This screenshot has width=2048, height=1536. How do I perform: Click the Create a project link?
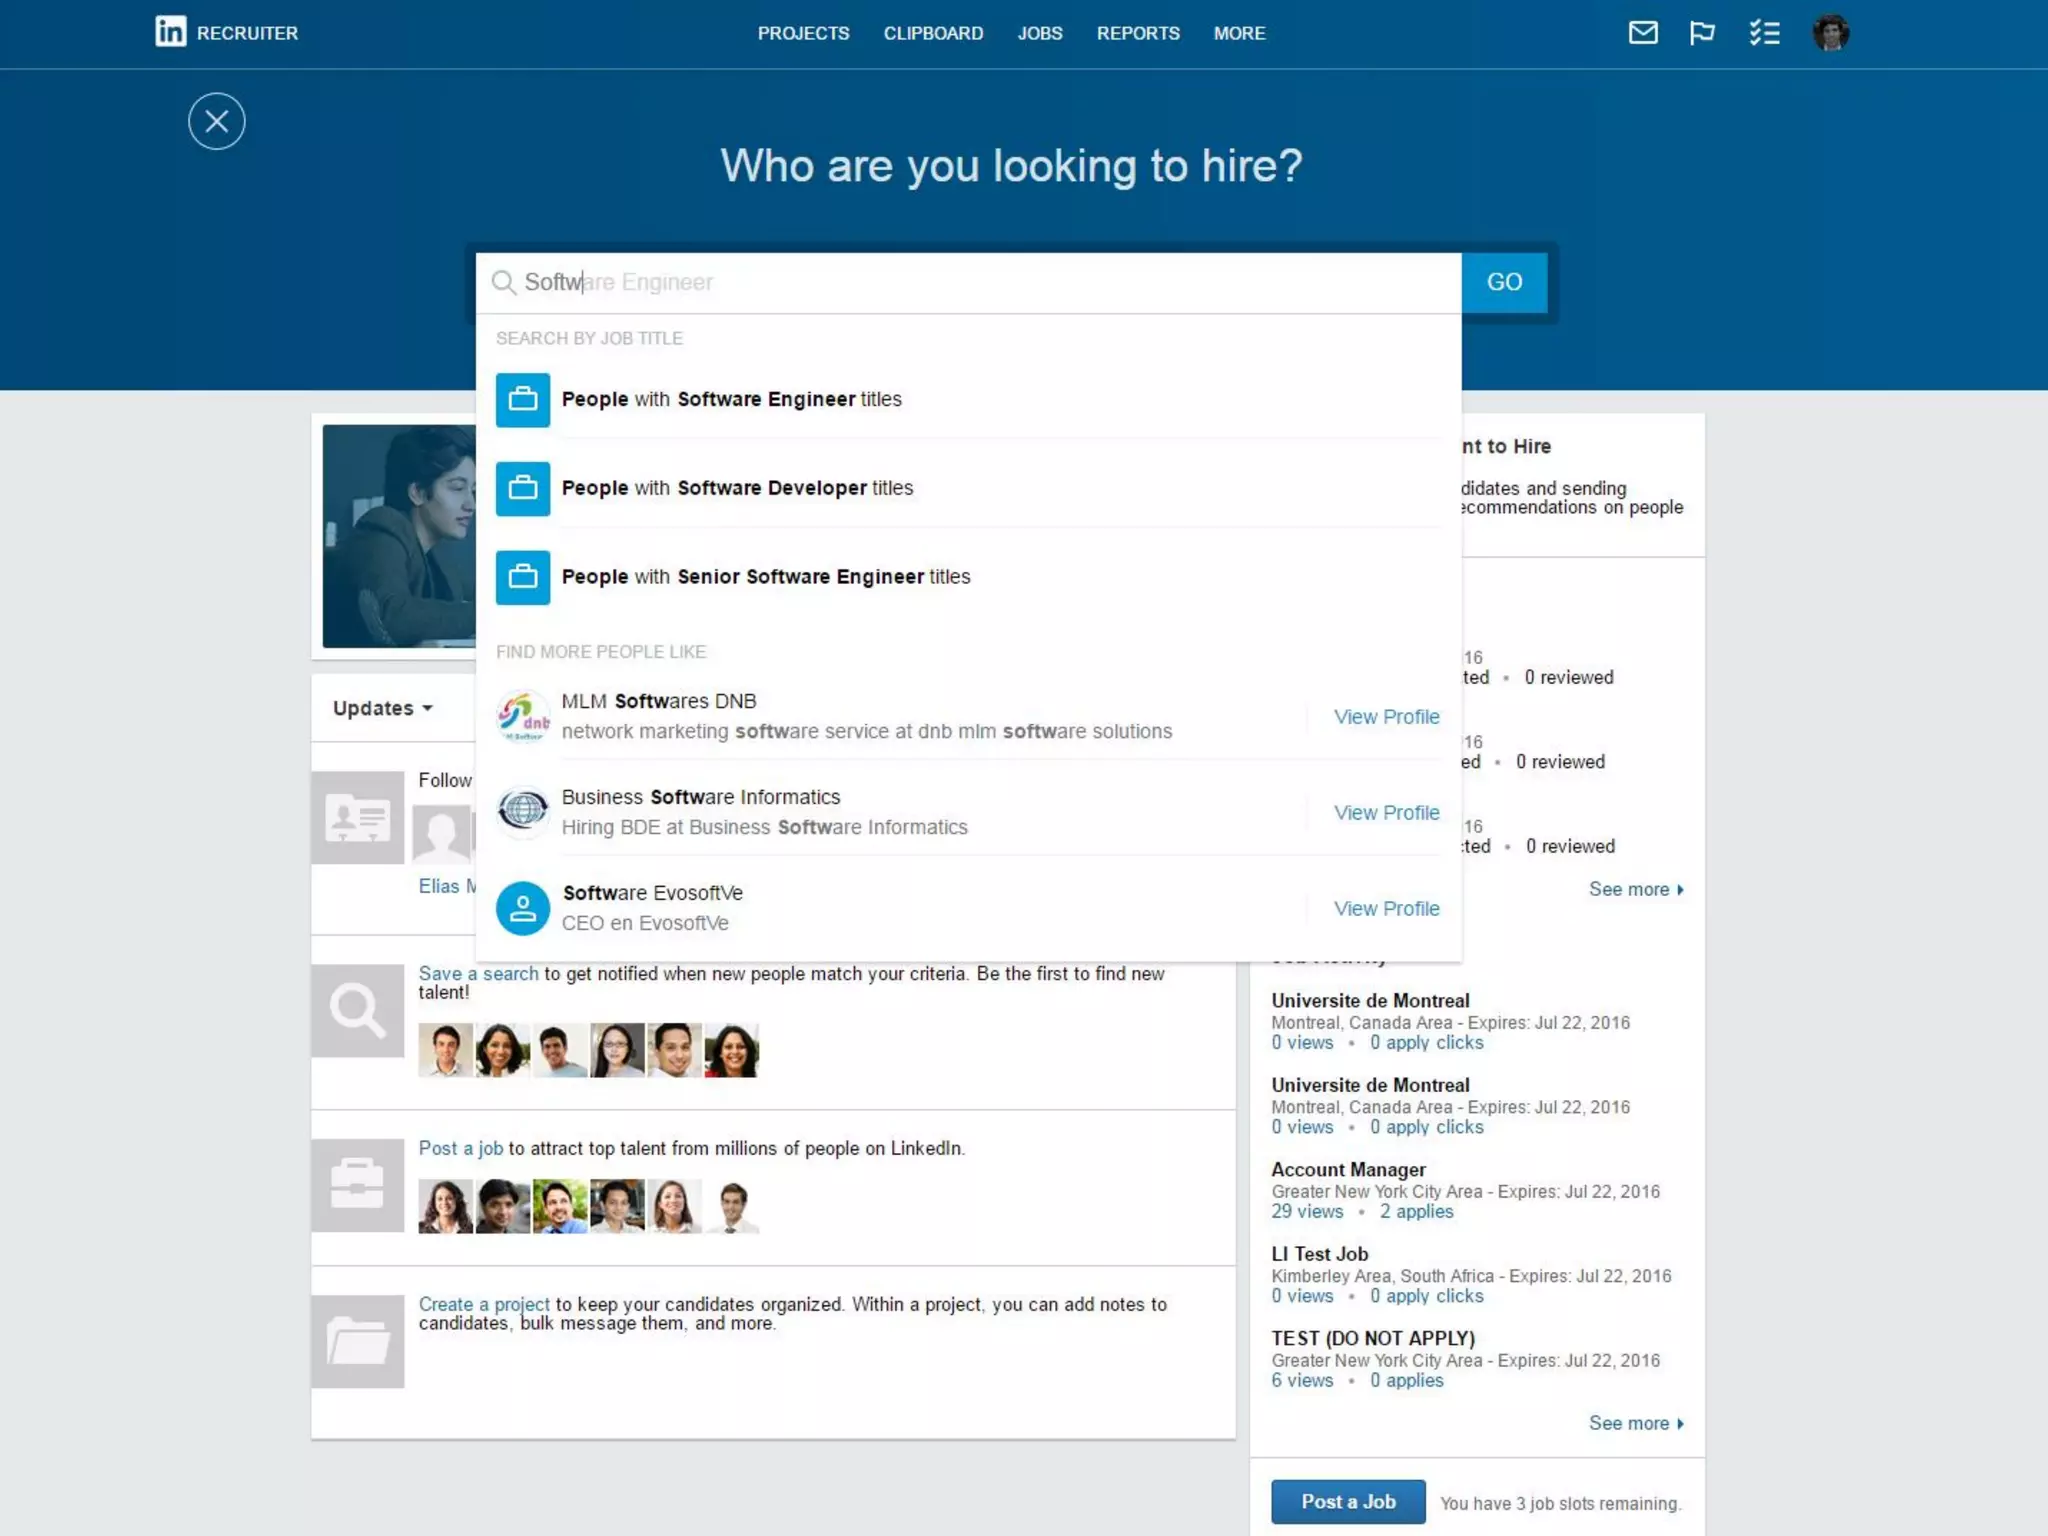point(484,1305)
